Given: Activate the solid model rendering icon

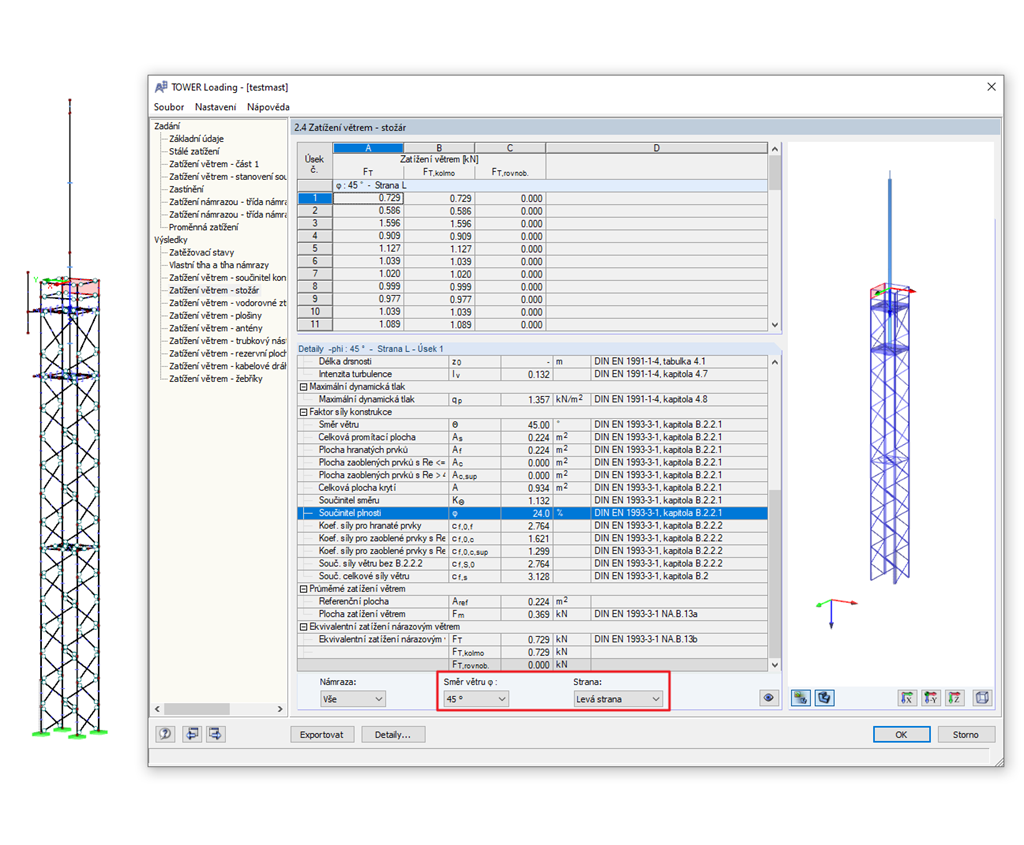Looking at the screenshot, I should point(823,698).
